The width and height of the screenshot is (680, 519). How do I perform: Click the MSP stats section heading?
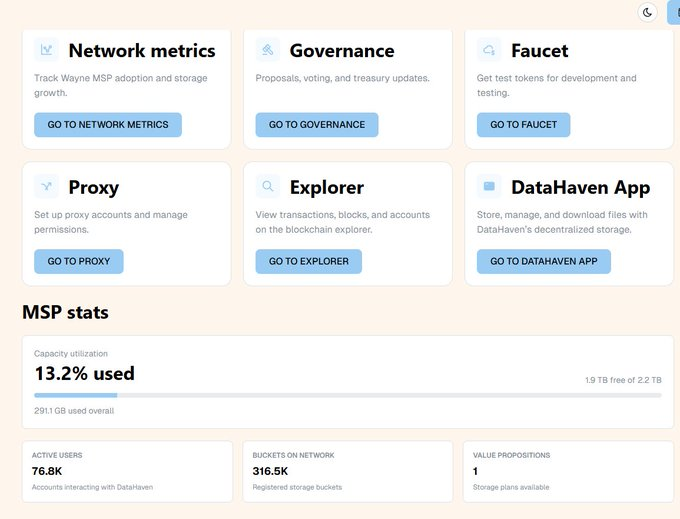pos(65,313)
